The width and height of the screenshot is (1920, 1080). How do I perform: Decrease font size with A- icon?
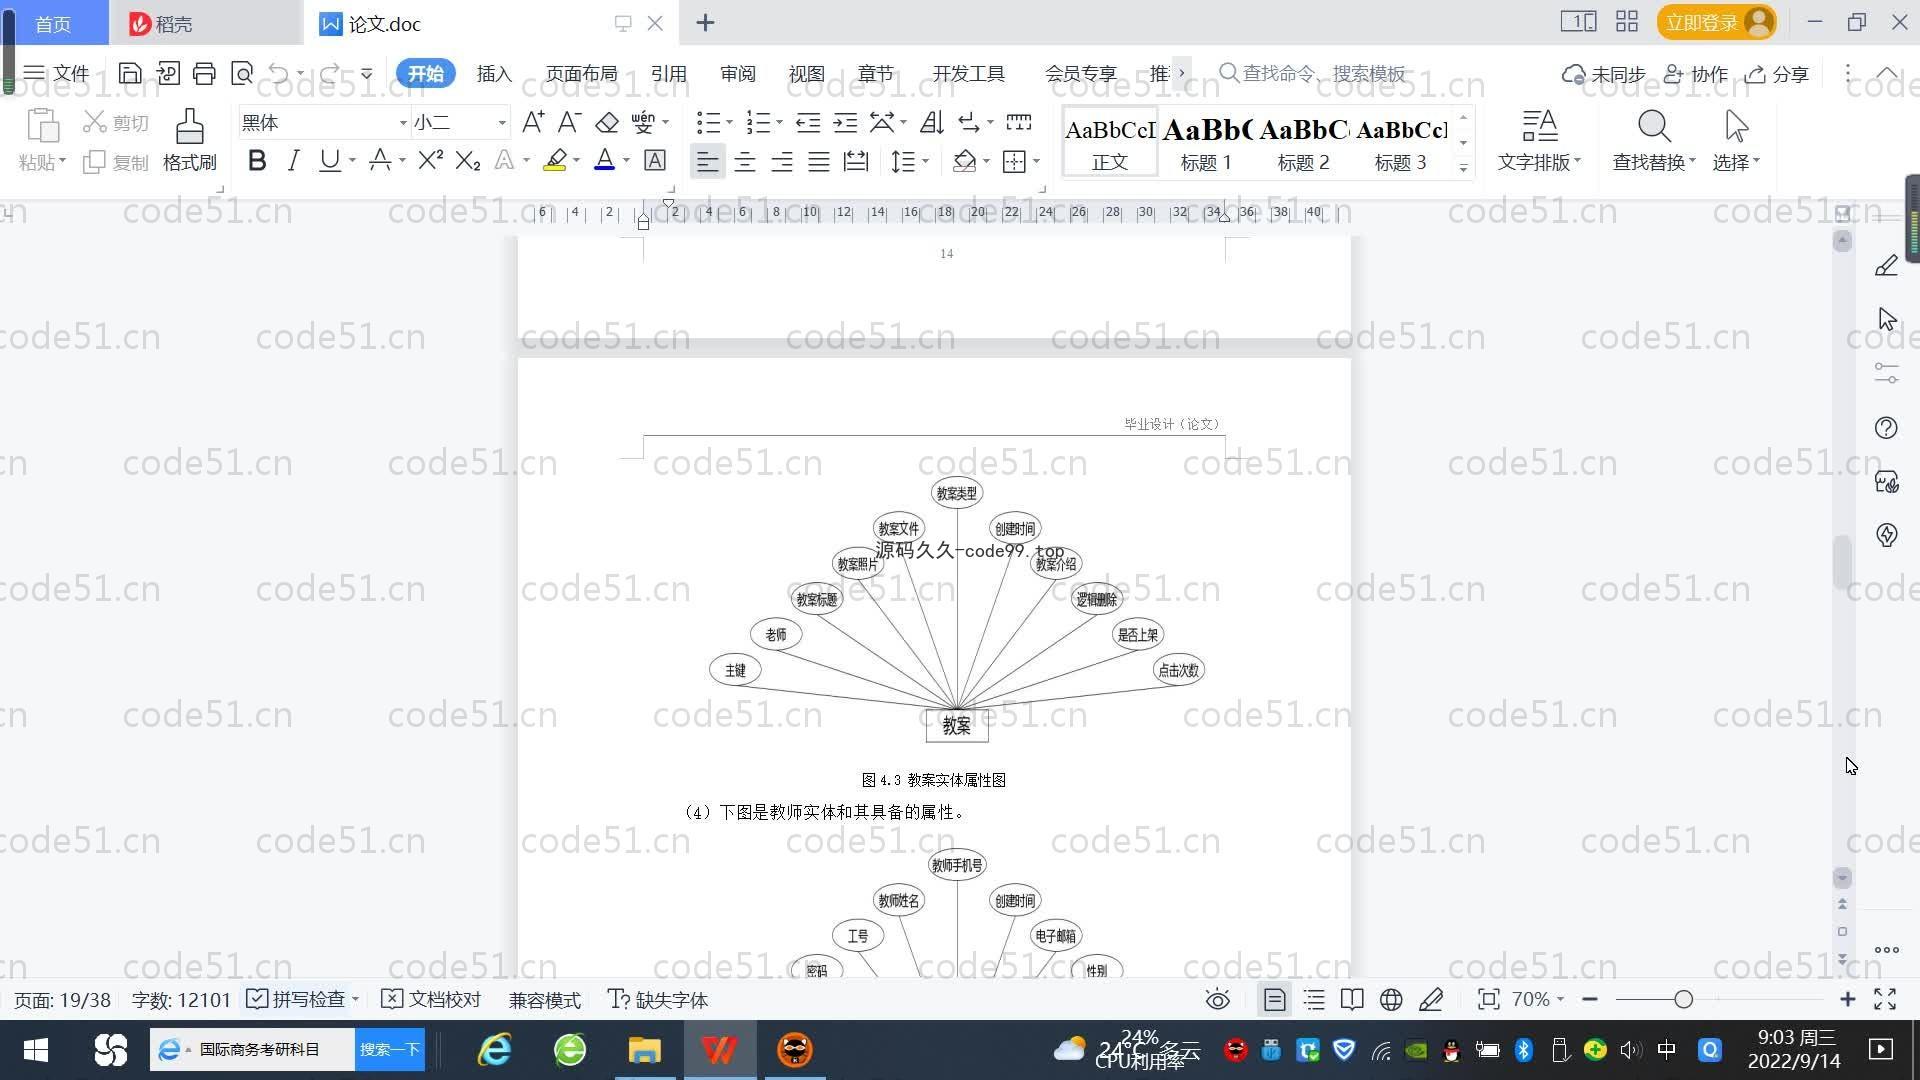click(569, 122)
